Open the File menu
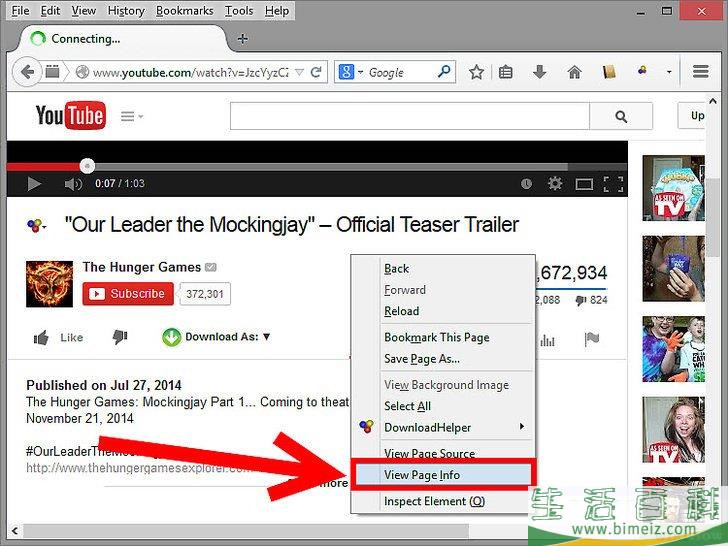This screenshot has height=546, width=728. [20, 11]
